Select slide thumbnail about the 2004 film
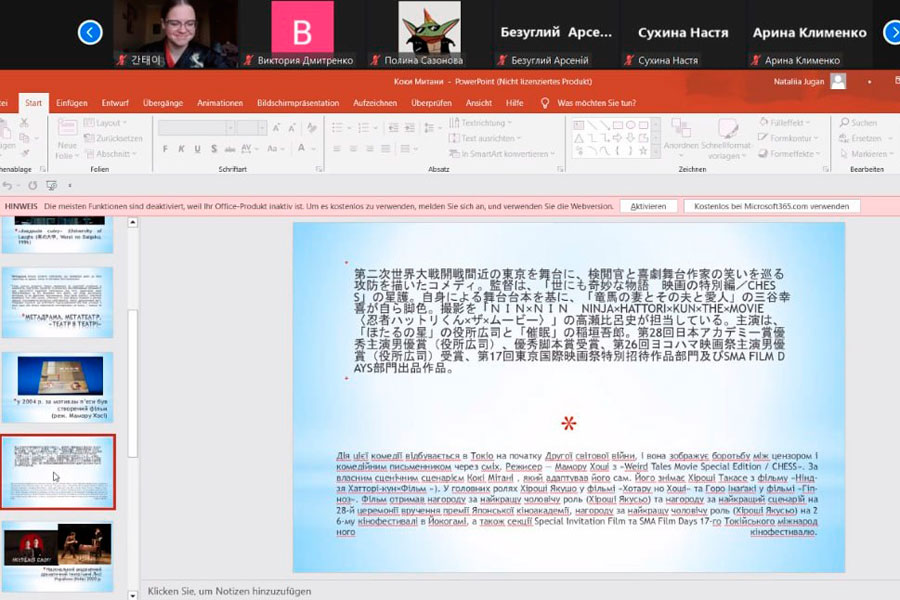 pos(58,387)
